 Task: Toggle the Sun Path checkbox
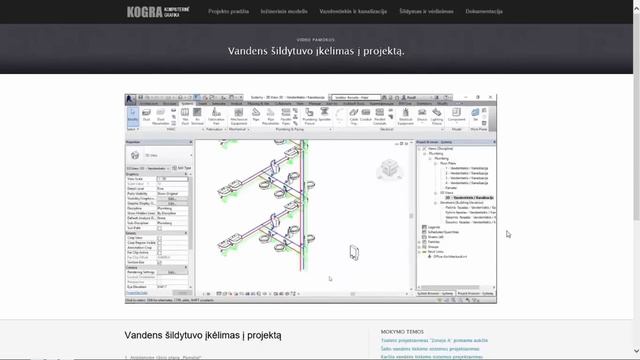coord(159,228)
